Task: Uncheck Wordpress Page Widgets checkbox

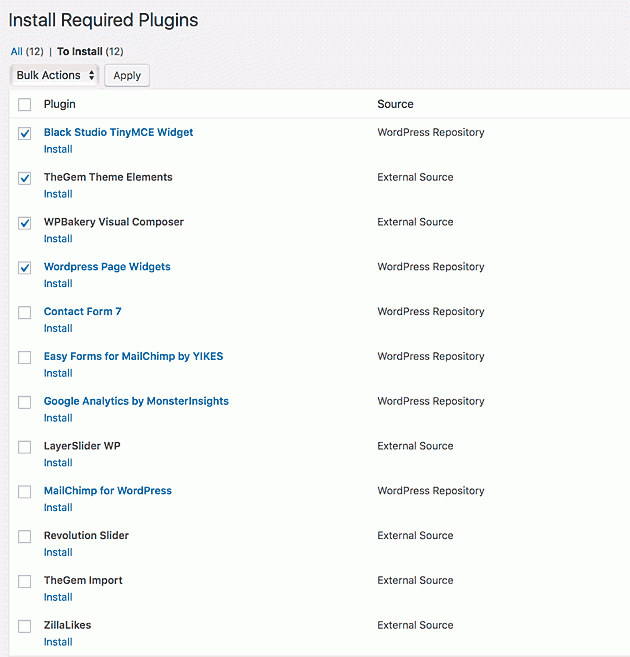Action: coord(25,268)
